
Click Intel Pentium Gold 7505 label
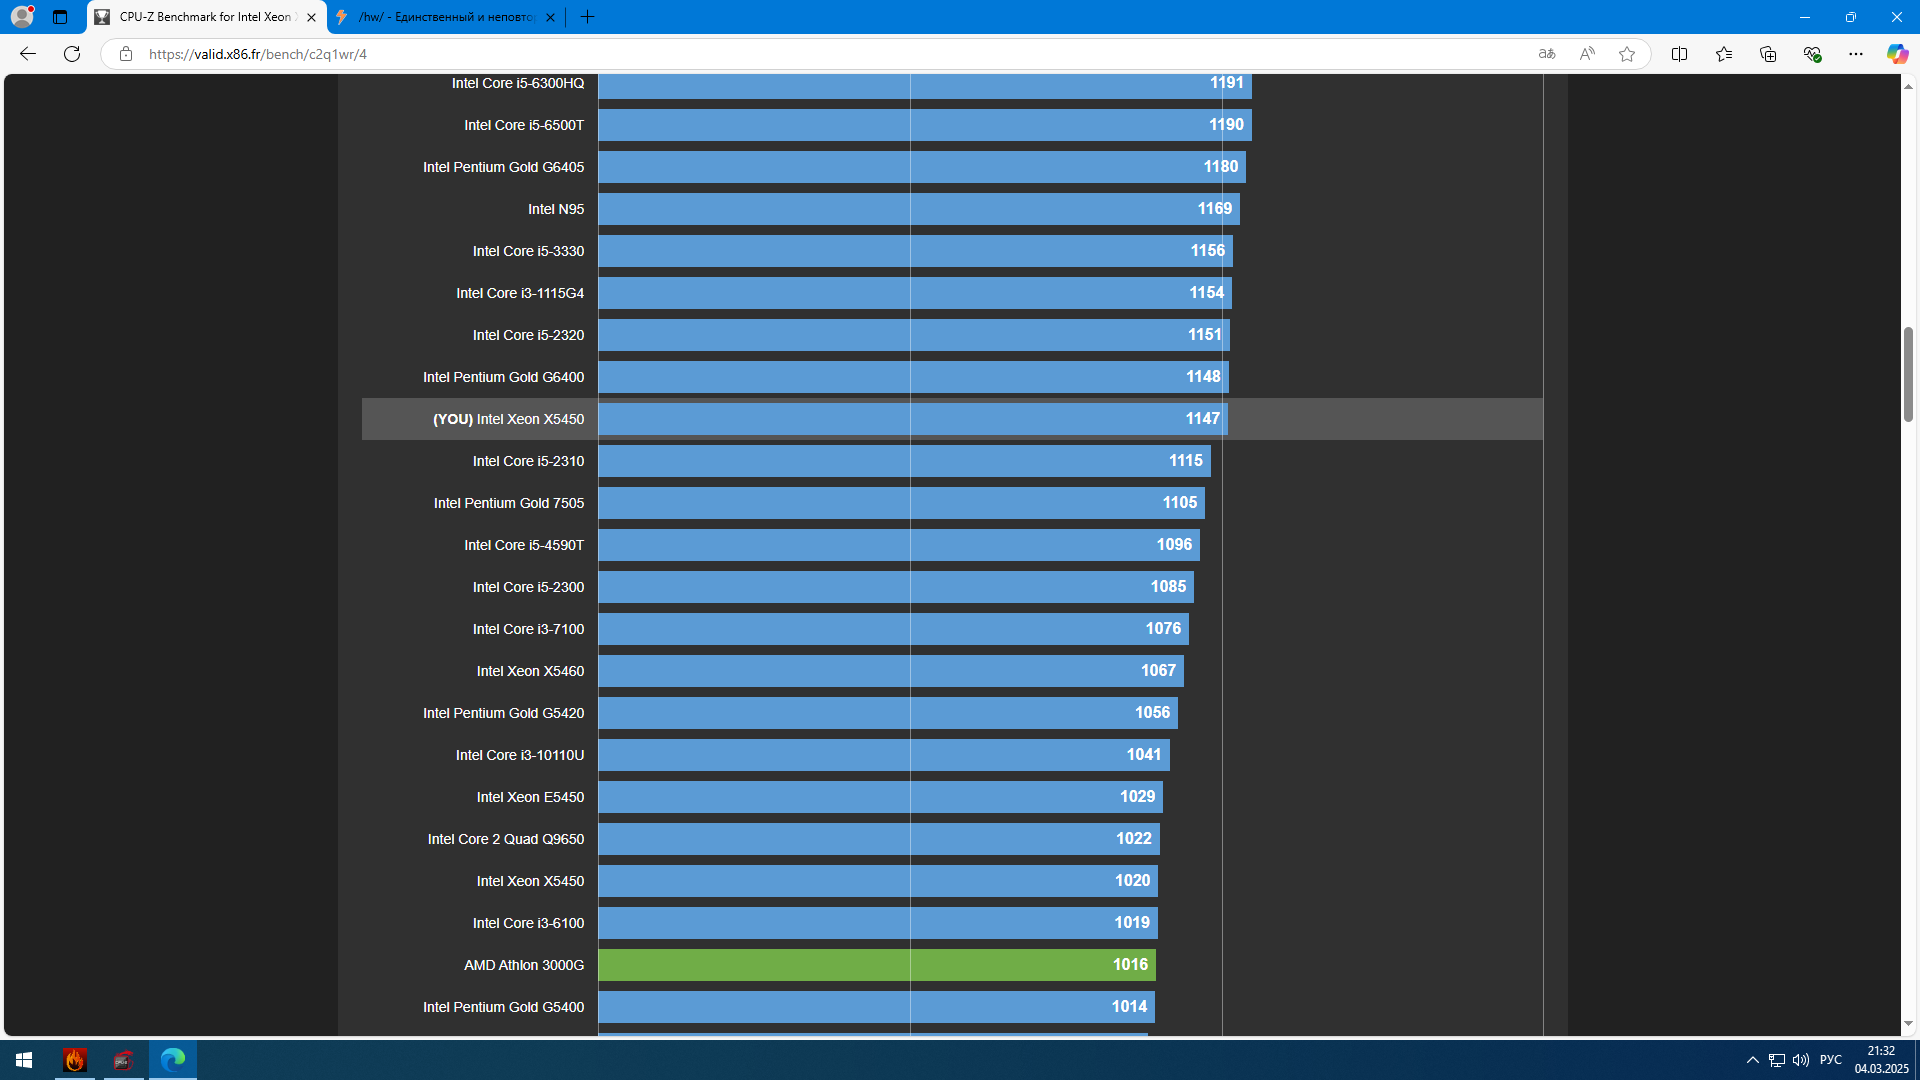click(x=509, y=503)
